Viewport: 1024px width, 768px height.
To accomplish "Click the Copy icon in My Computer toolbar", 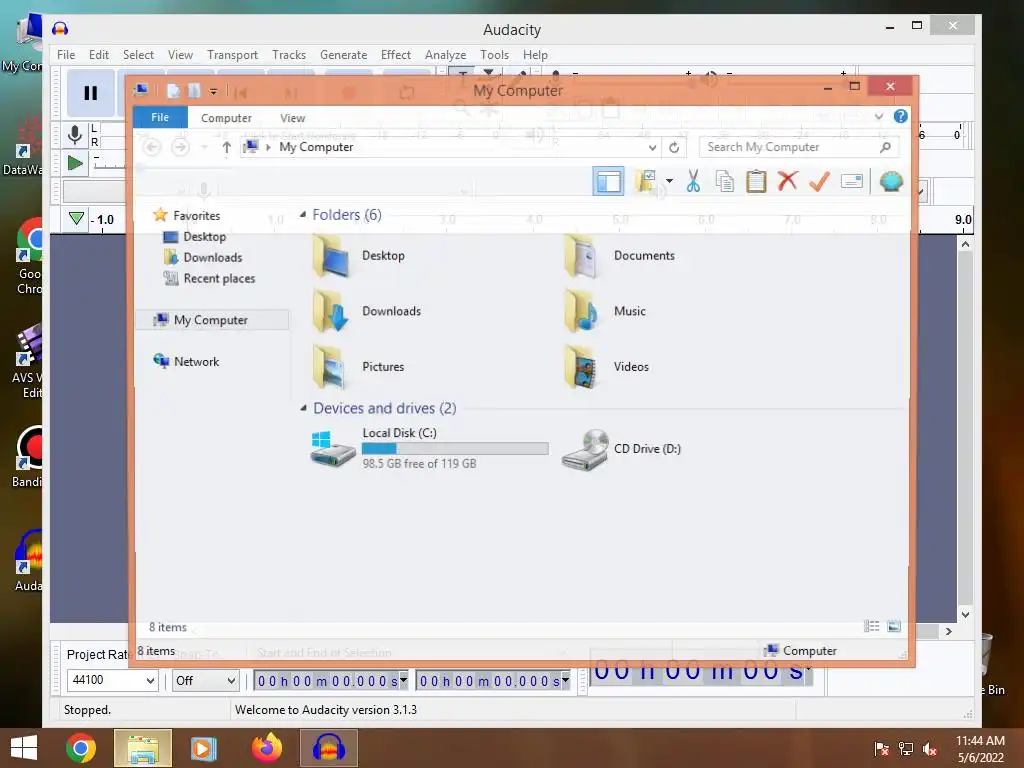I will pyautogui.click(x=724, y=181).
